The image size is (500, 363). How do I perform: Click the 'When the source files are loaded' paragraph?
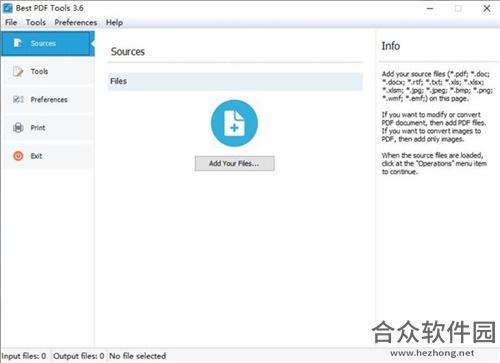pyautogui.click(x=434, y=163)
